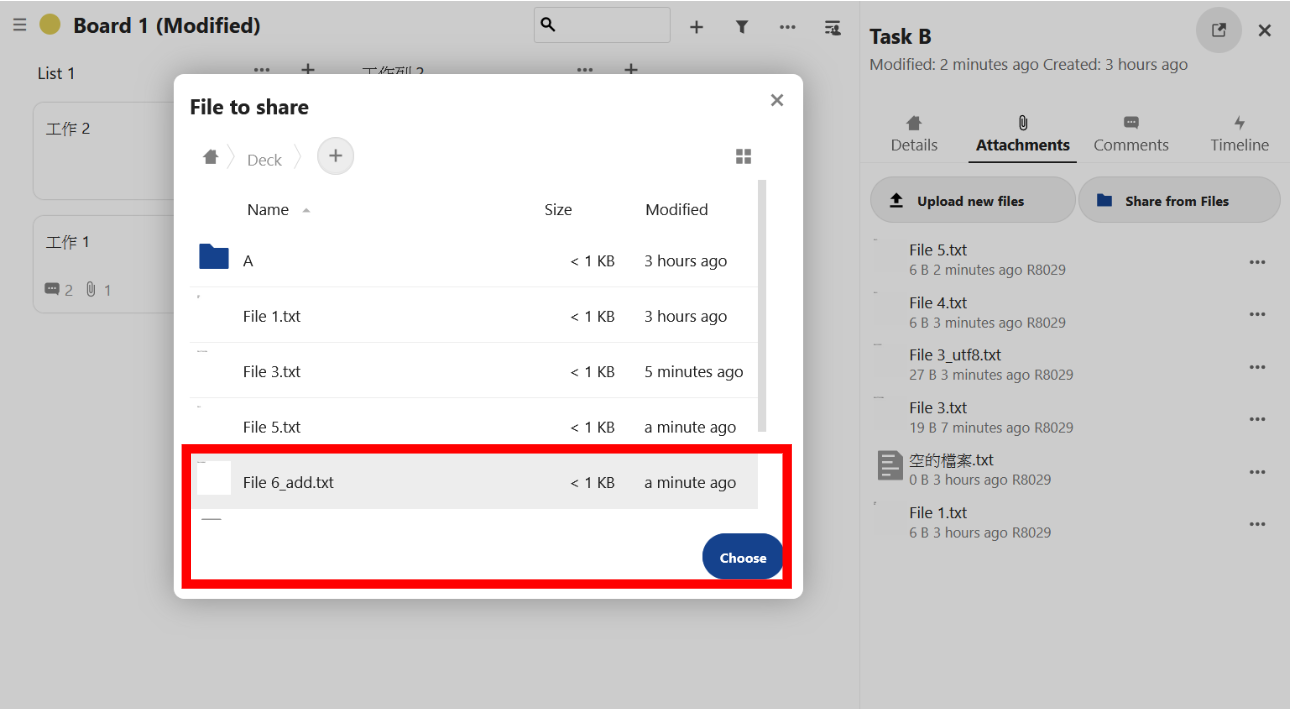
Task: Open the 工作 1 card
Action: pyautogui.click(x=104, y=264)
